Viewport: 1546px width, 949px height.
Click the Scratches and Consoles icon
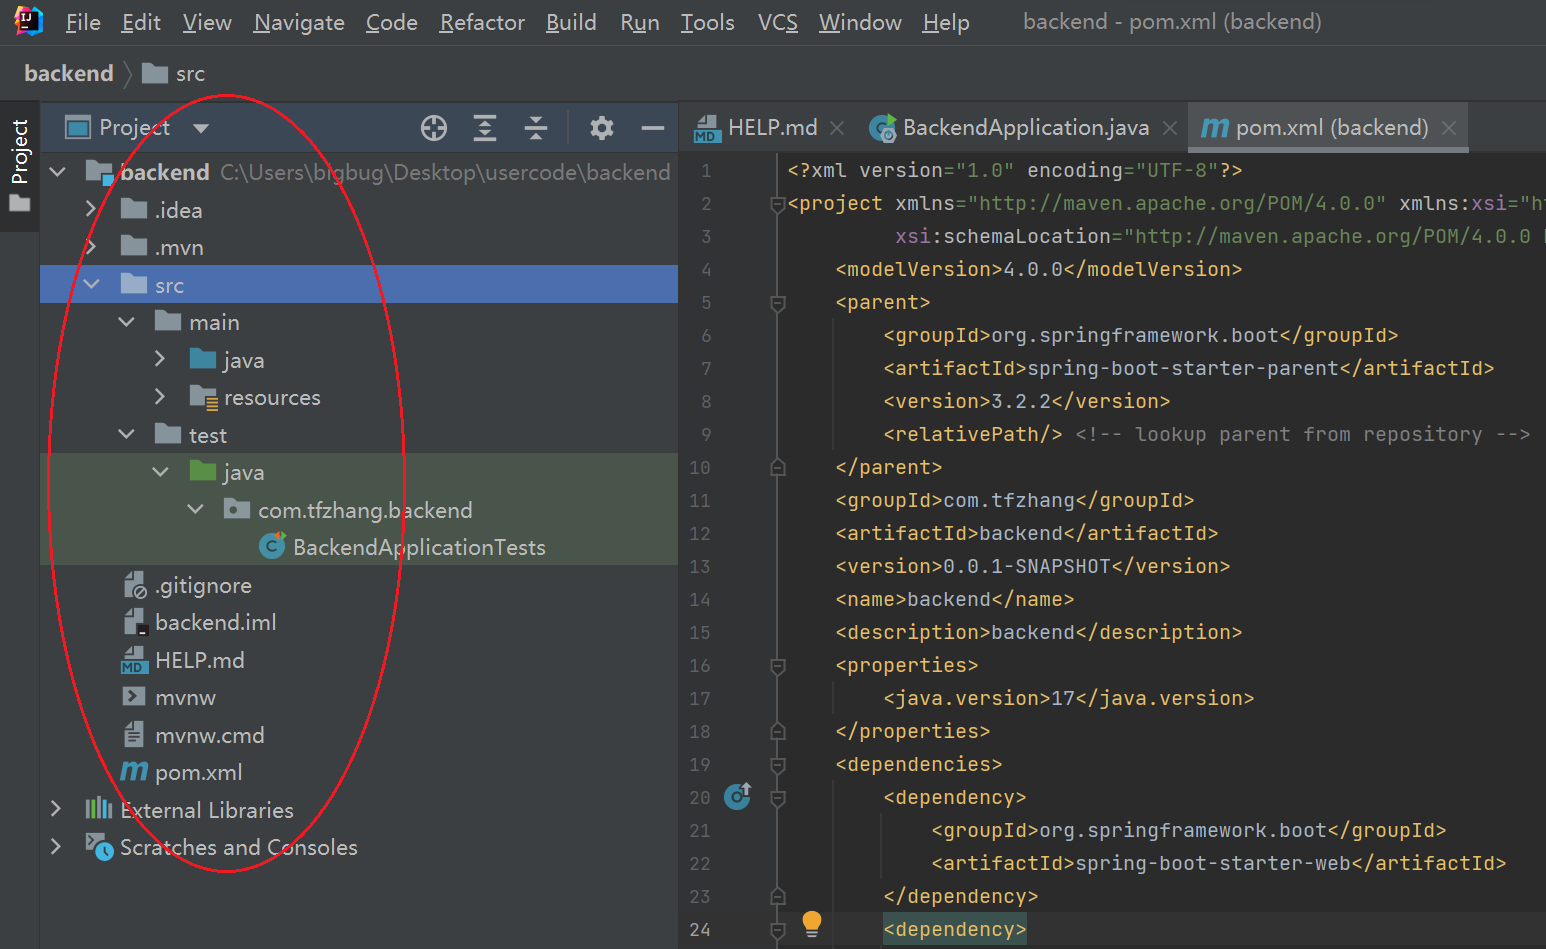99,847
